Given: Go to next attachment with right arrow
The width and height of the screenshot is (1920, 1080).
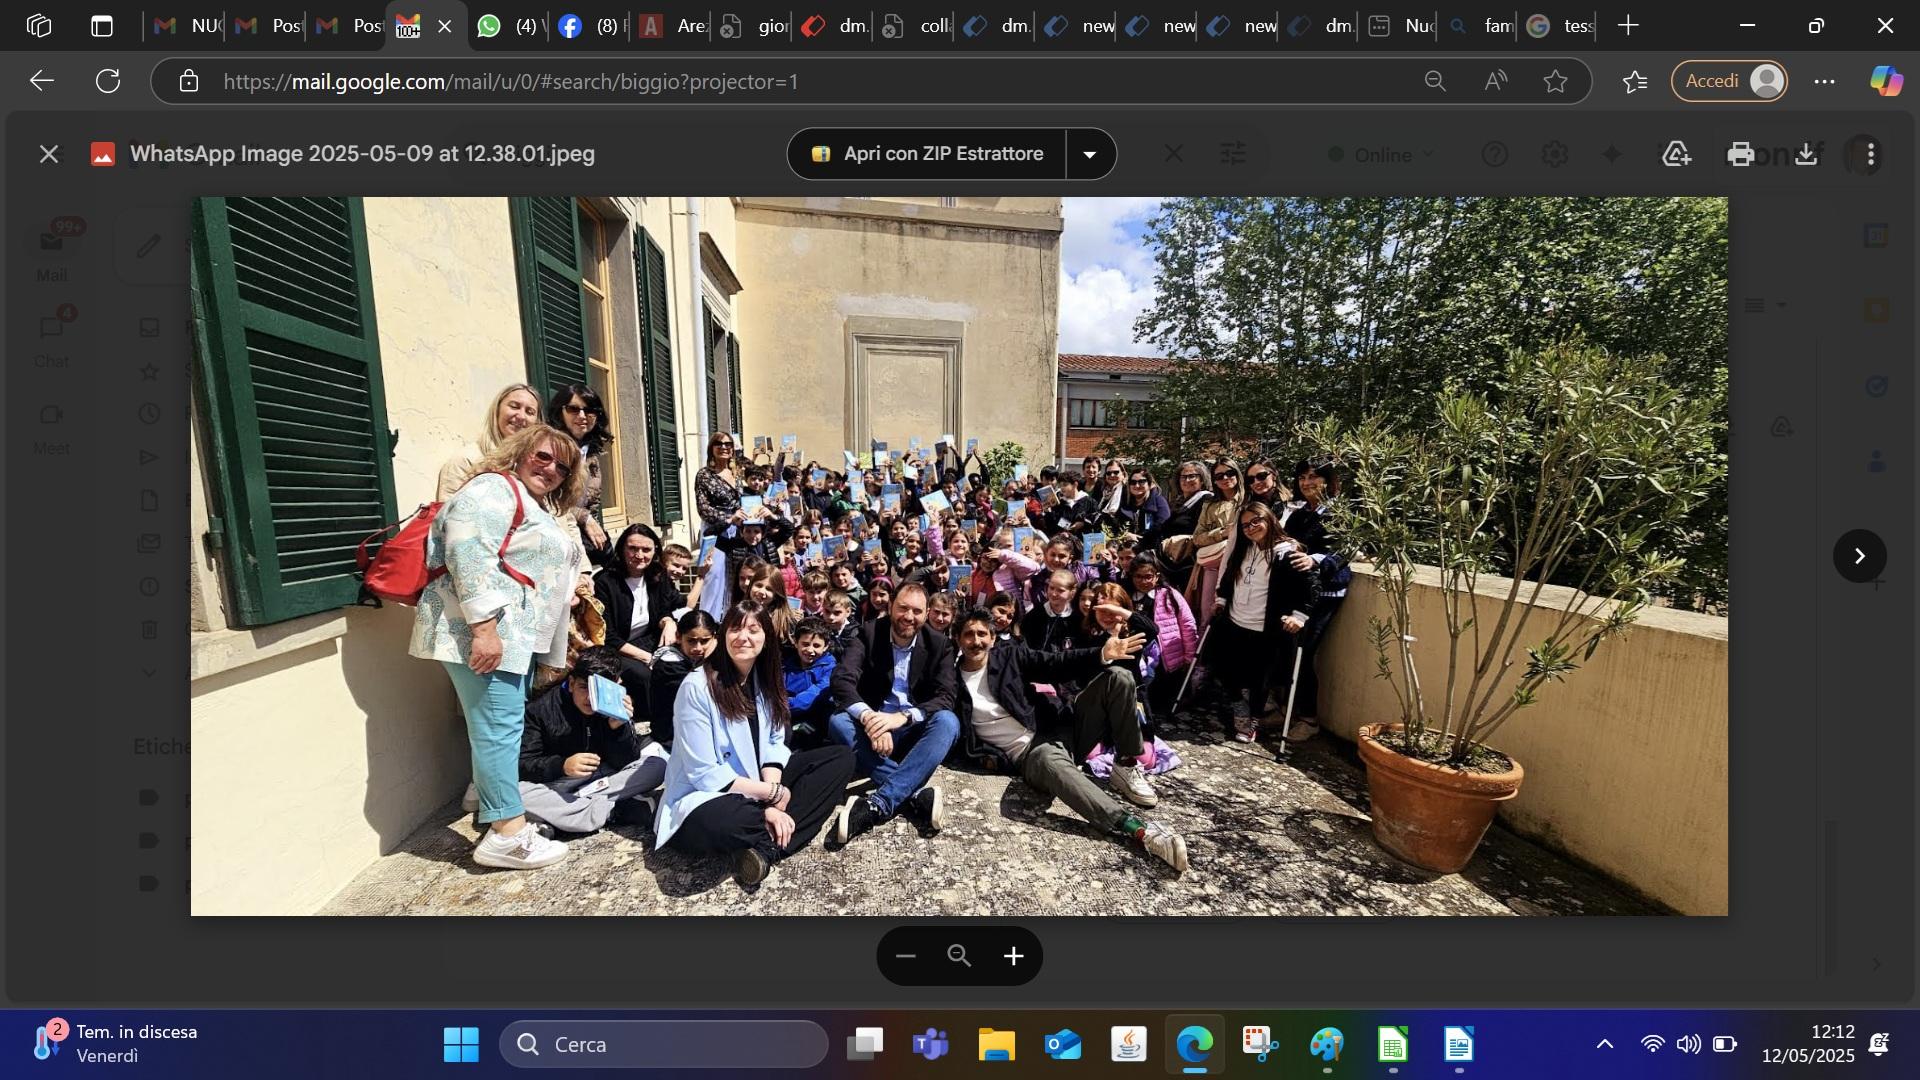Looking at the screenshot, I should tap(1859, 556).
